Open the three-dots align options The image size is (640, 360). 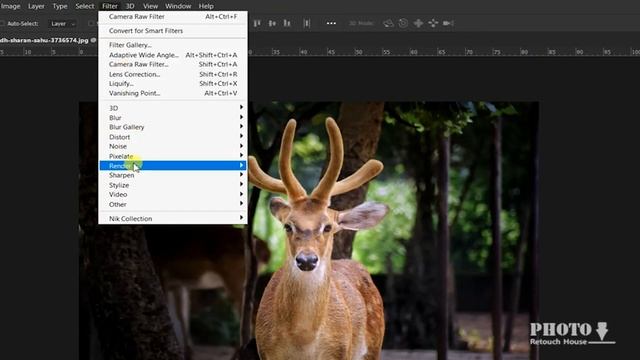click(331, 23)
